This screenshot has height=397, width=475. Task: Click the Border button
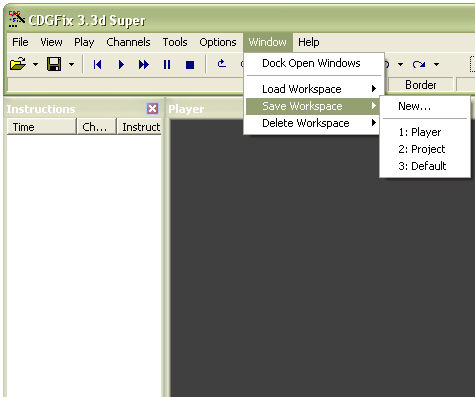421,85
